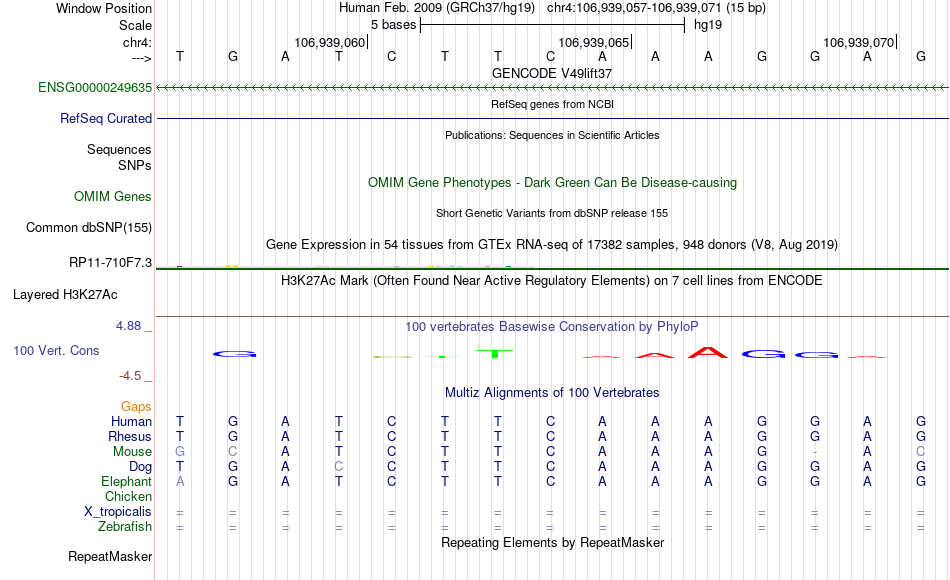
Task: Click the dash gap in the Mouse alignment row
Action: click(x=815, y=452)
